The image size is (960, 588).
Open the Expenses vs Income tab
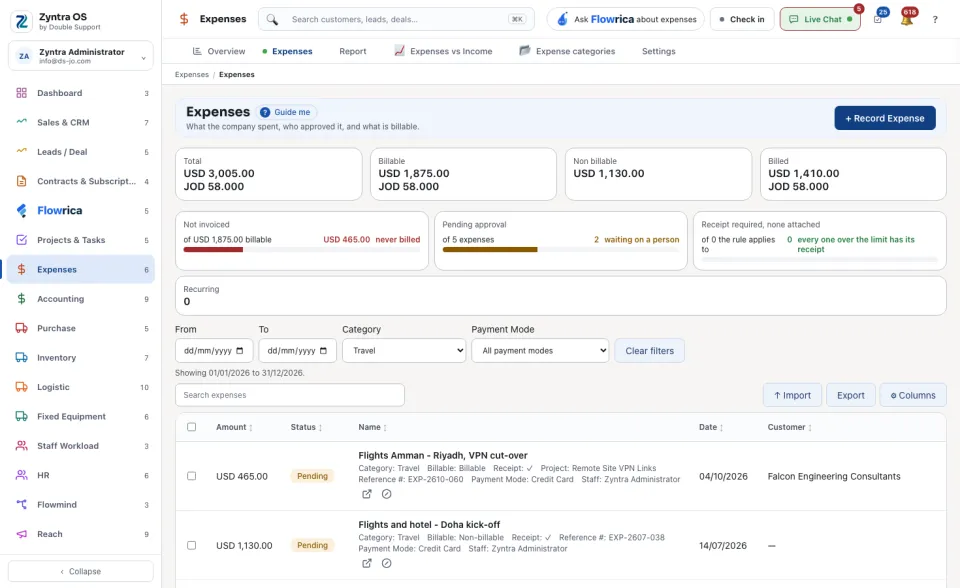pyautogui.click(x=443, y=51)
